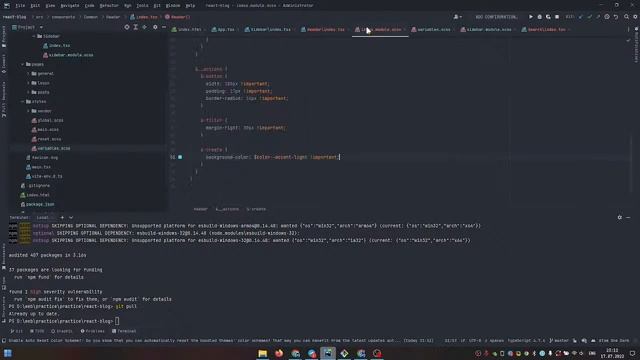Open IDE settings gear in main toolbar

click(x=636, y=17)
